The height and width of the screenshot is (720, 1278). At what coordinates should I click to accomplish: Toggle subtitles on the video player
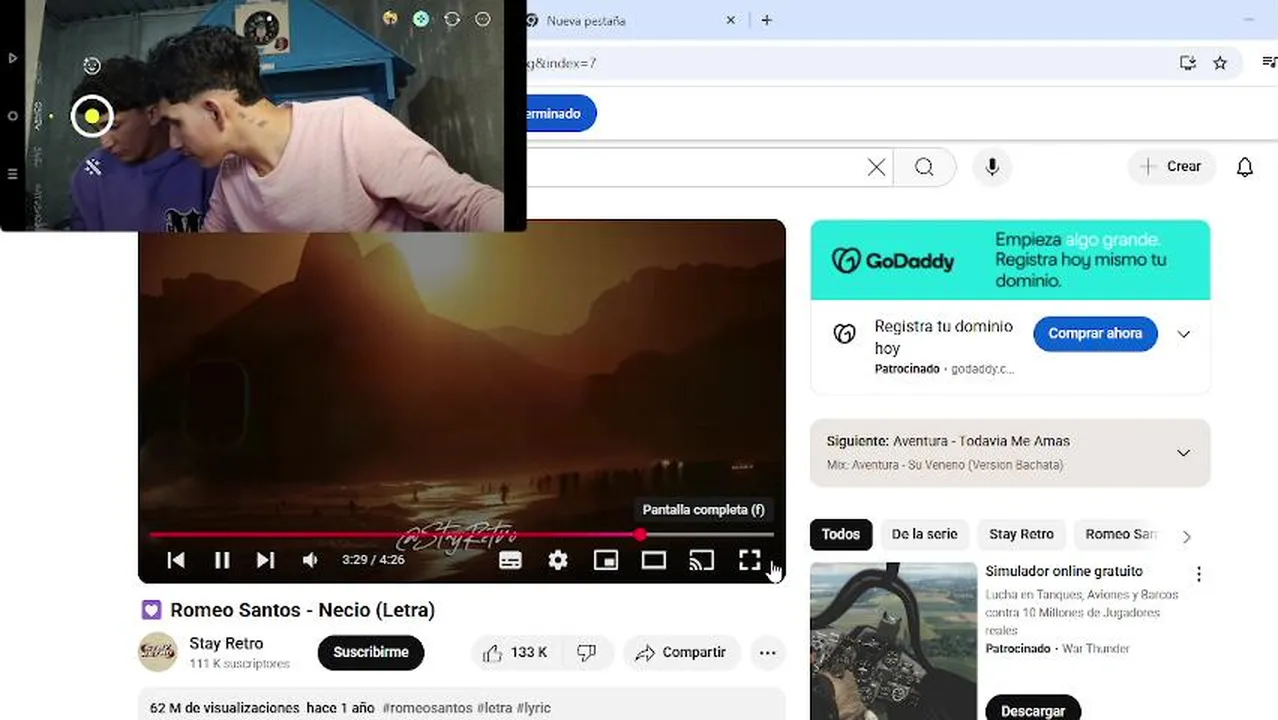[x=510, y=560]
